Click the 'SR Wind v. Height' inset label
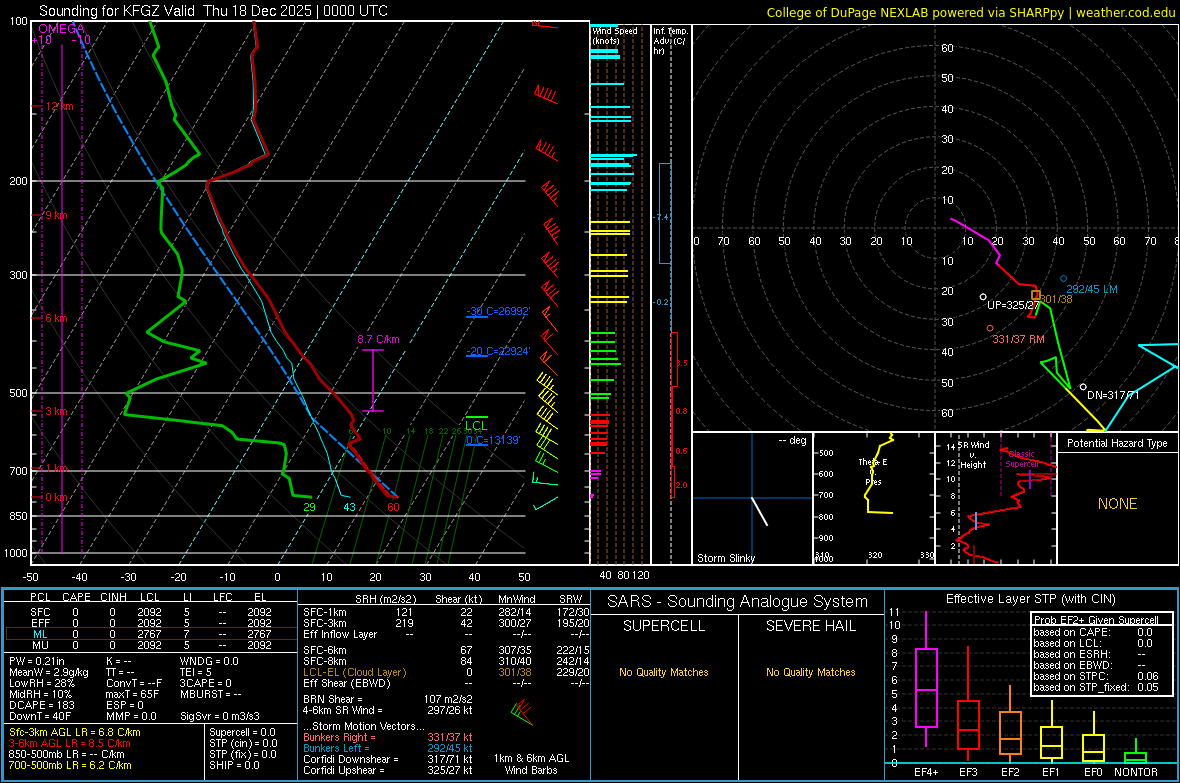The height and width of the screenshot is (783, 1180). coord(974,455)
